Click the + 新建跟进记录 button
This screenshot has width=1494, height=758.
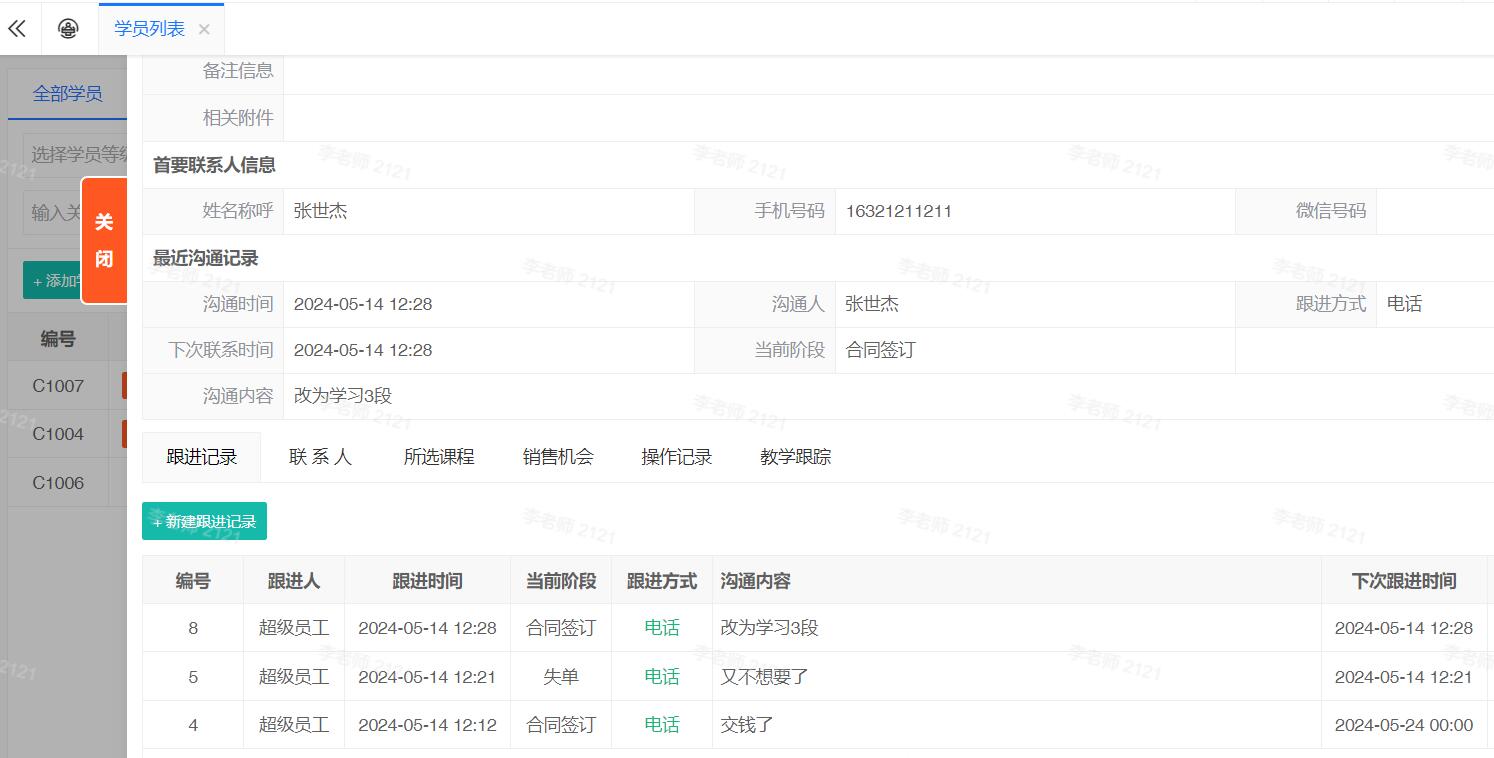pos(204,521)
